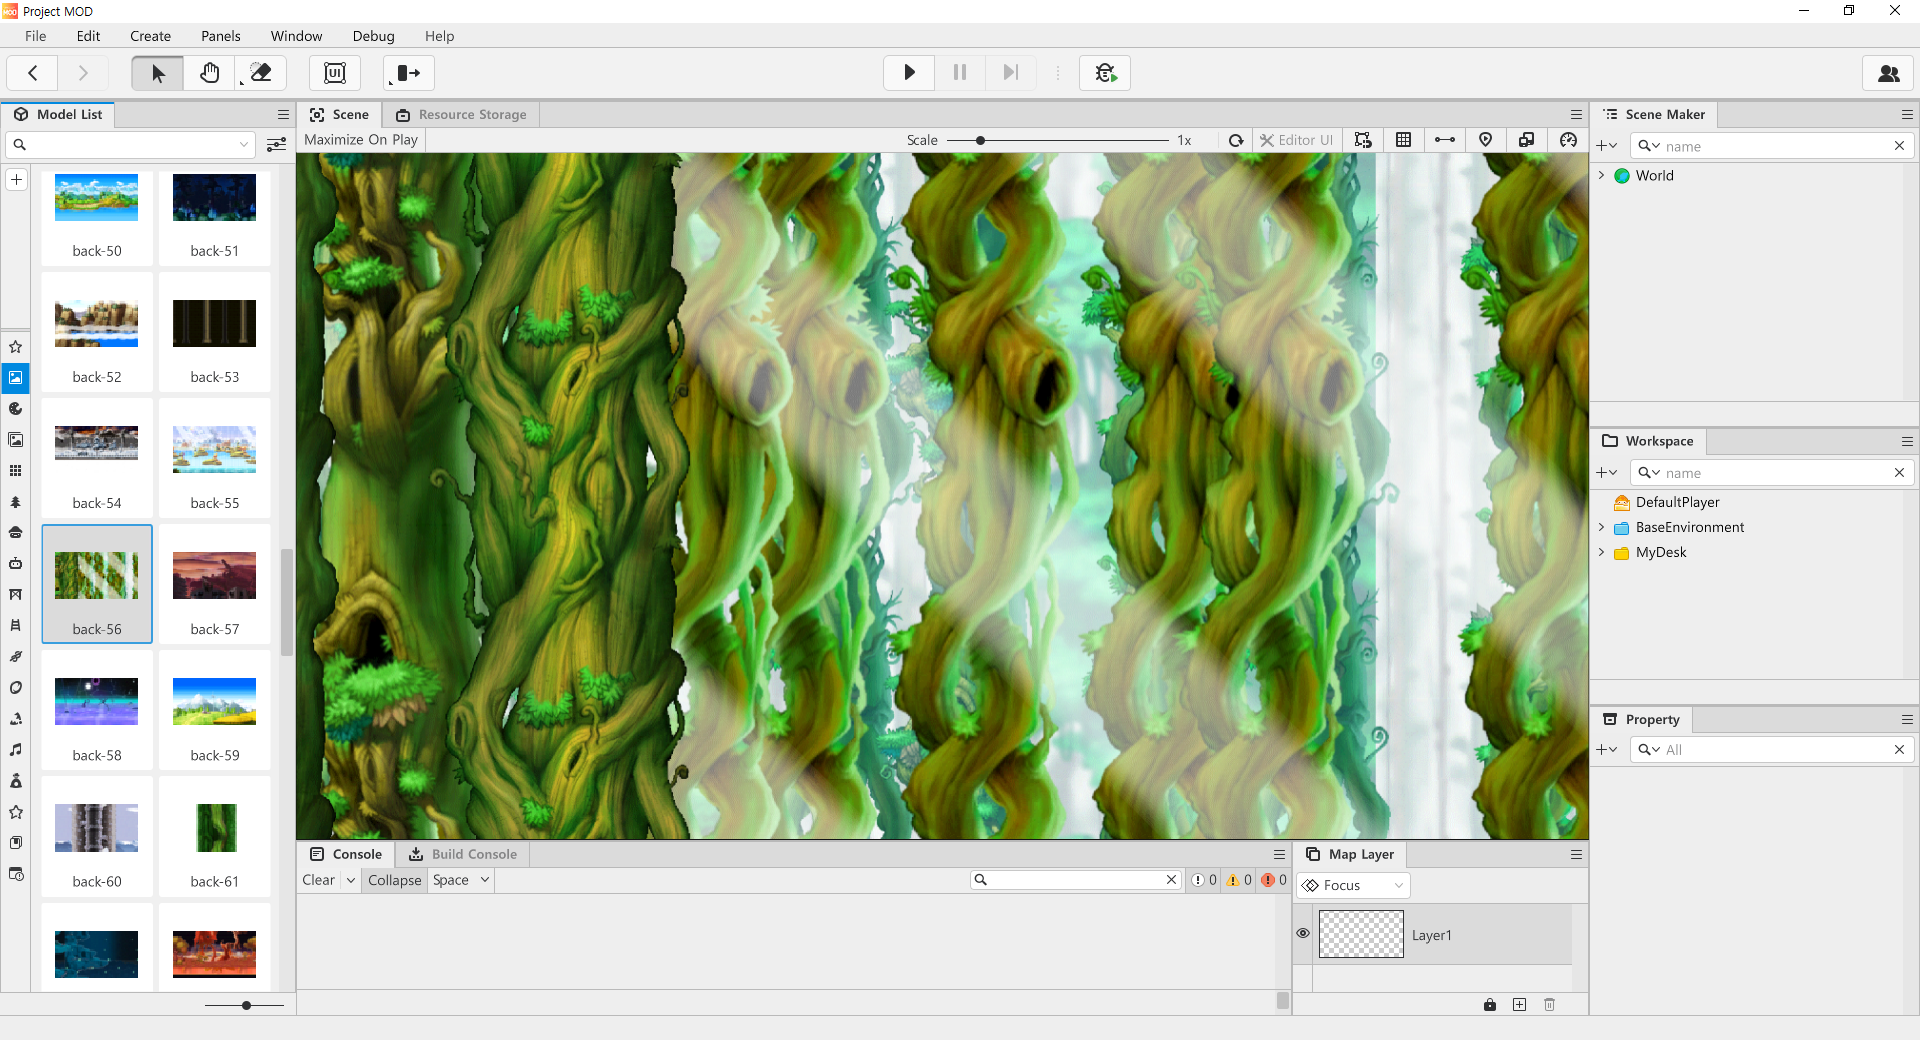Image resolution: width=1920 pixels, height=1040 pixels.
Task: Select the DefaultPlayer workspace item
Action: (1677, 502)
